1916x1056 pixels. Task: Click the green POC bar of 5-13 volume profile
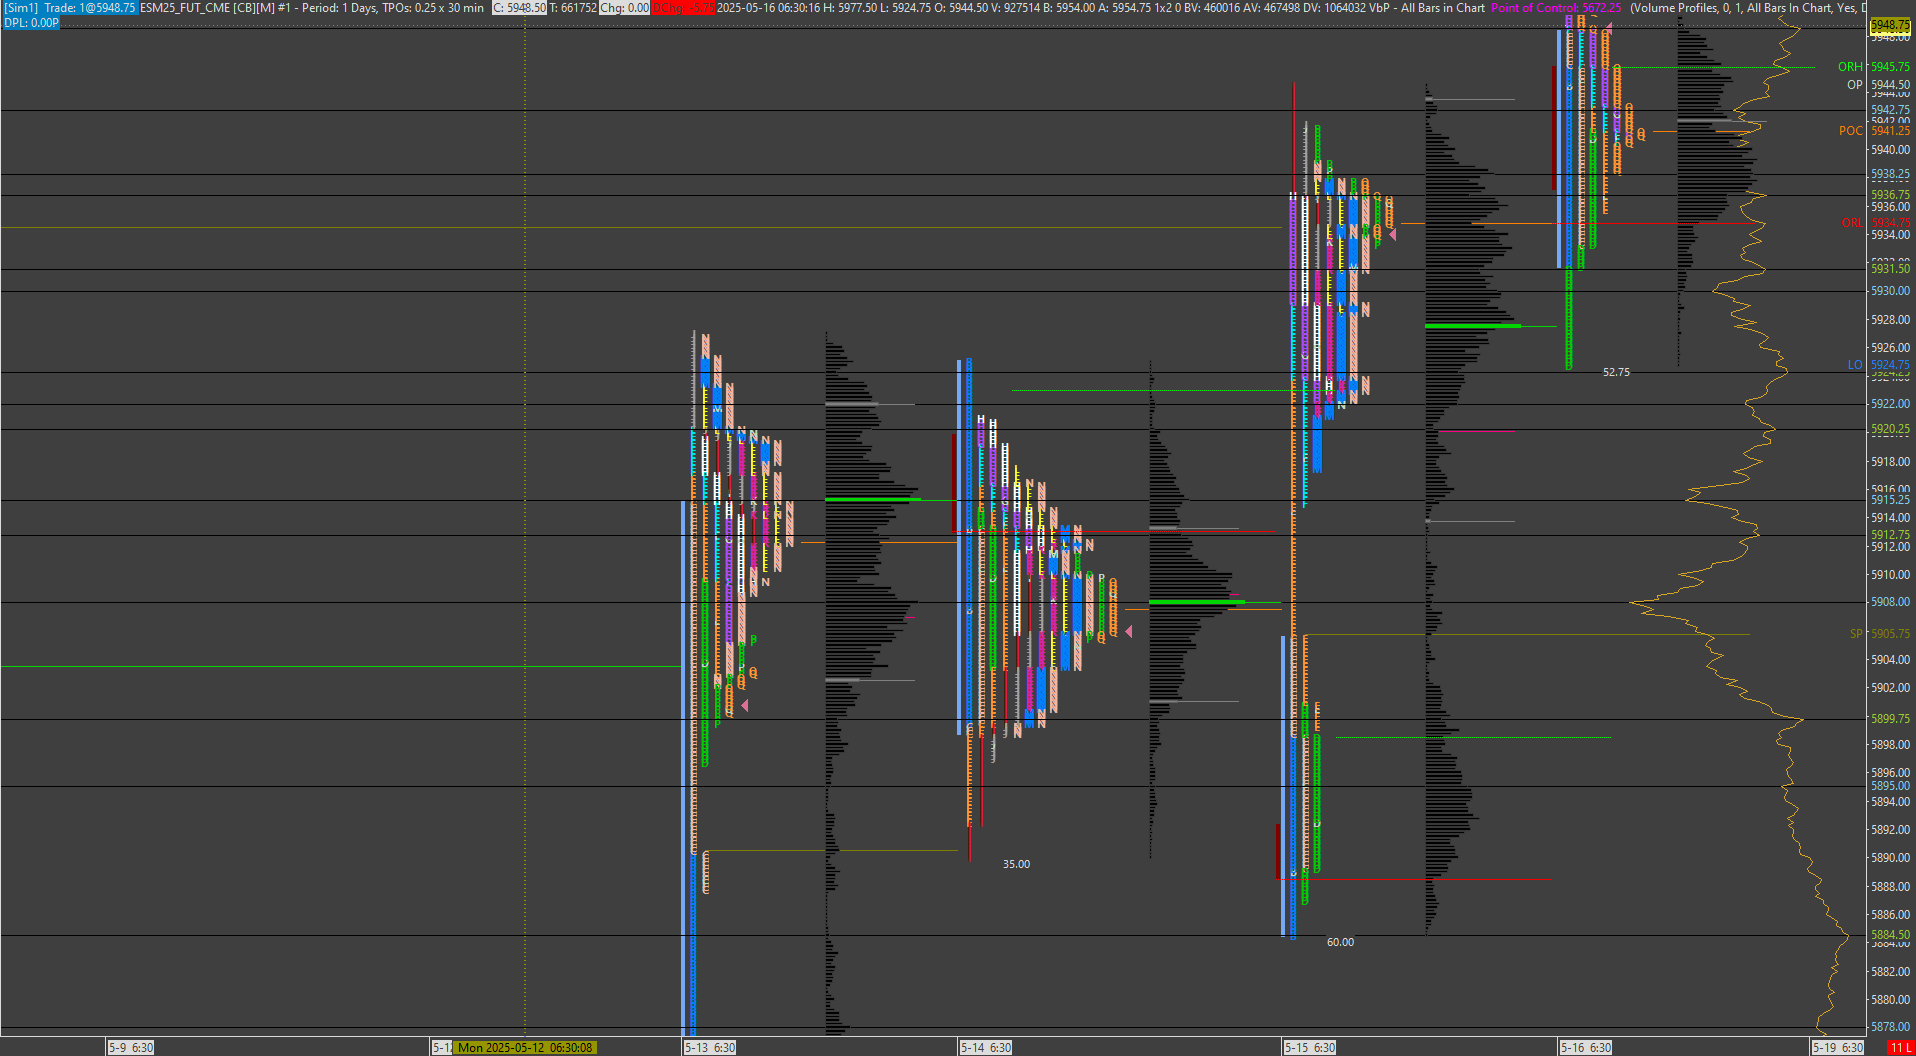(873, 499)
